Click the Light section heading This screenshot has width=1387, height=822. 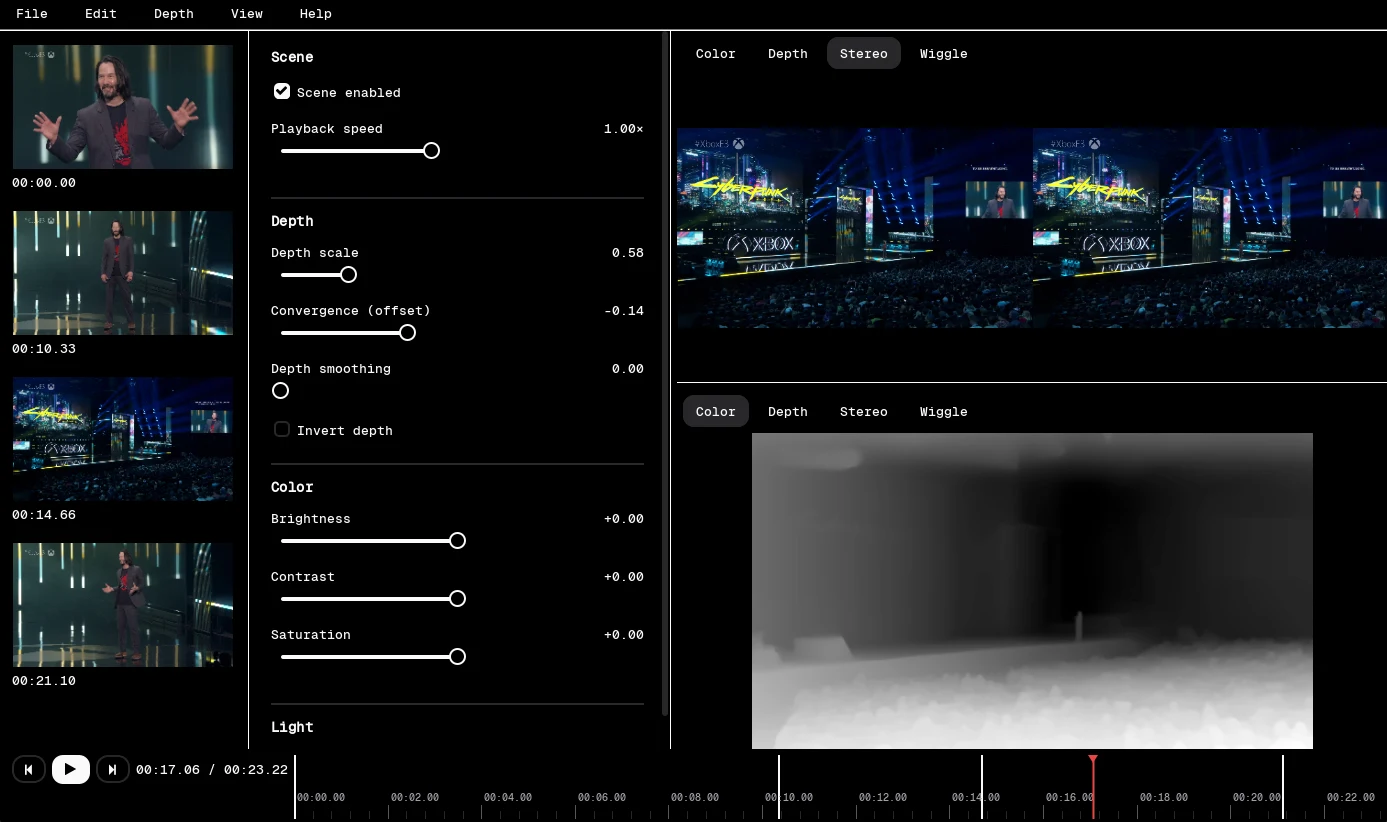coord(292,727)
